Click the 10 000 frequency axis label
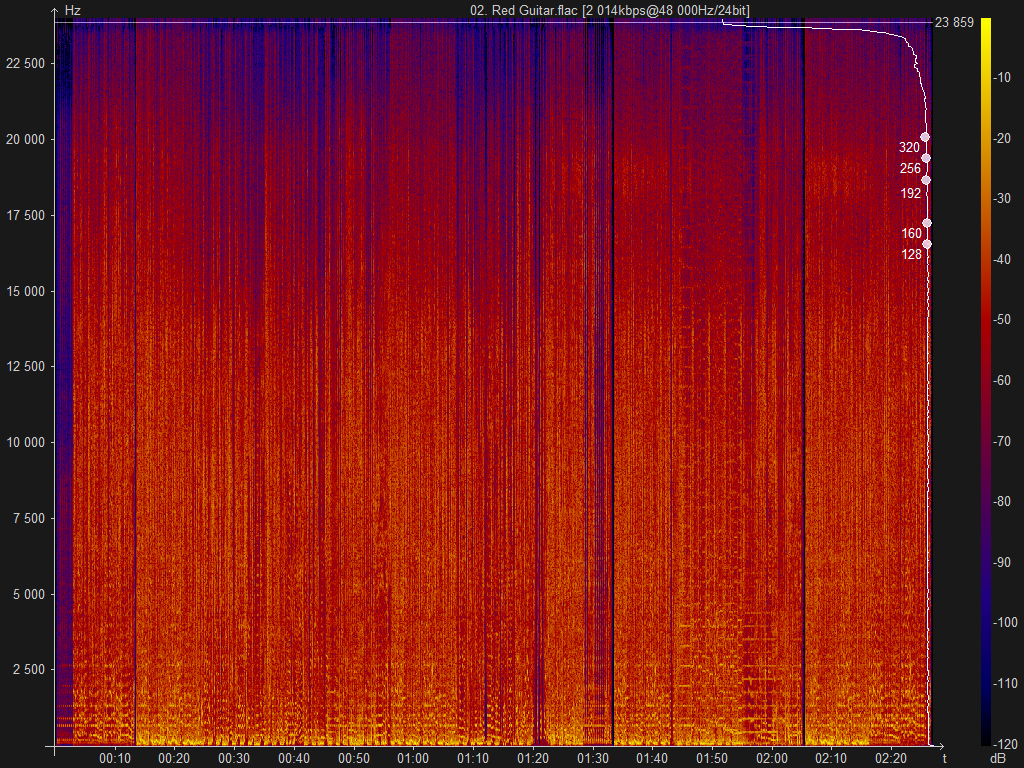This screenshot has width=1024, height=768. (26, 443)
